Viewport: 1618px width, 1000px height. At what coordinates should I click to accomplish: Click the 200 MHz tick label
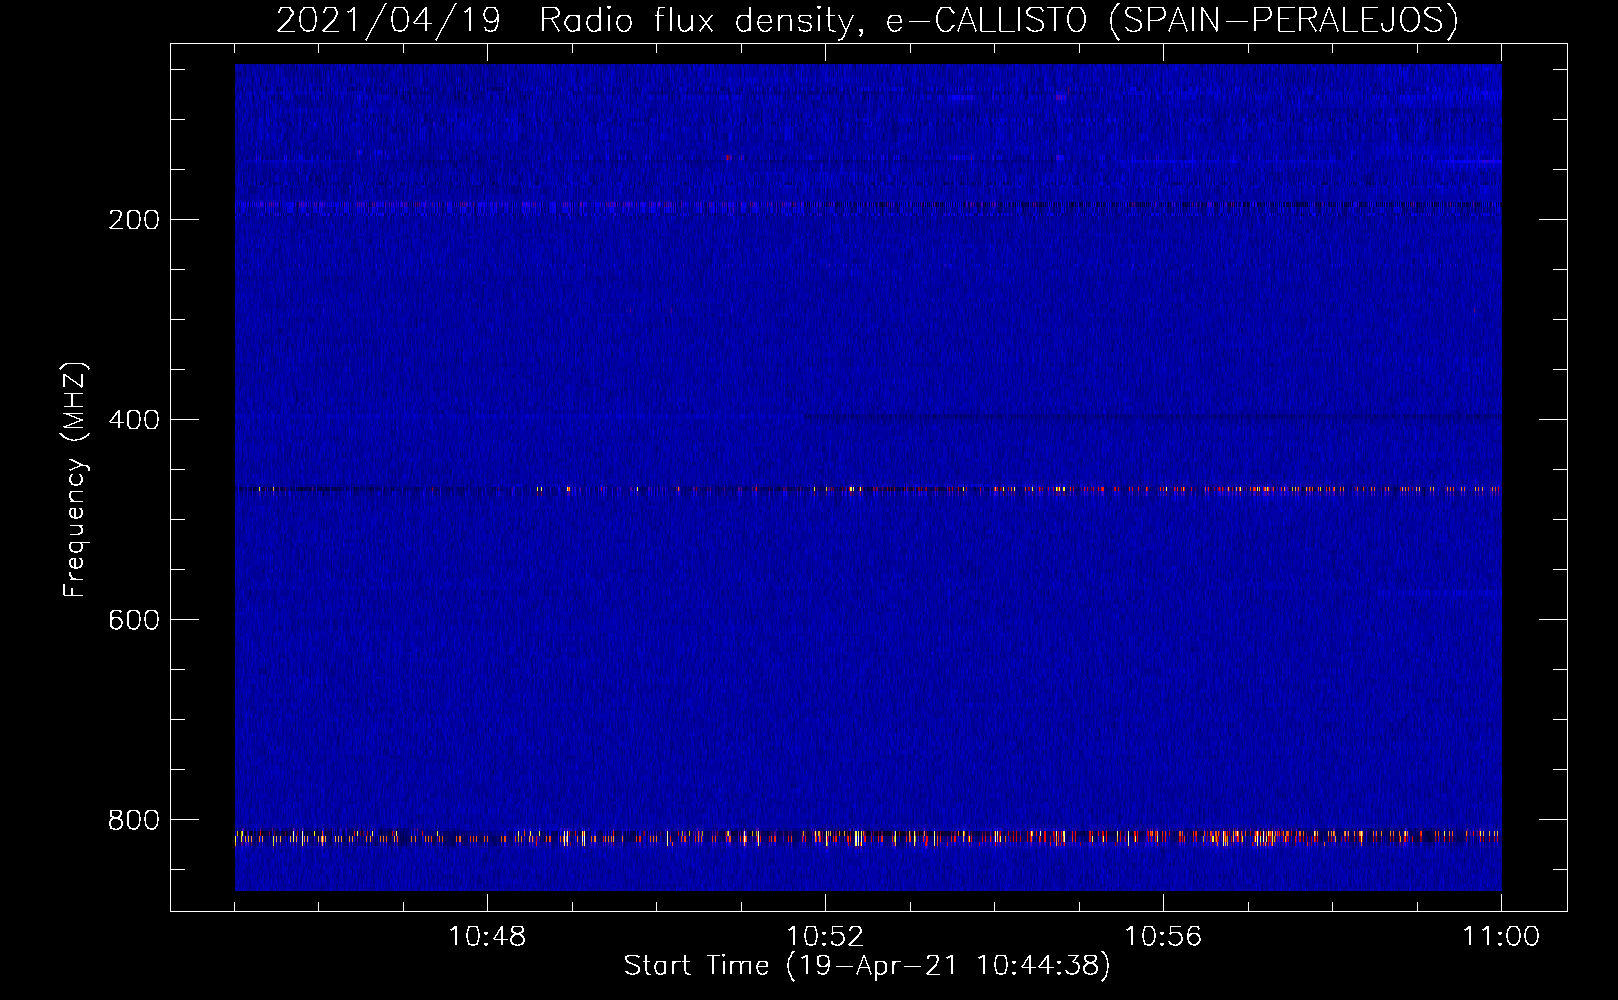coord(134,220)
